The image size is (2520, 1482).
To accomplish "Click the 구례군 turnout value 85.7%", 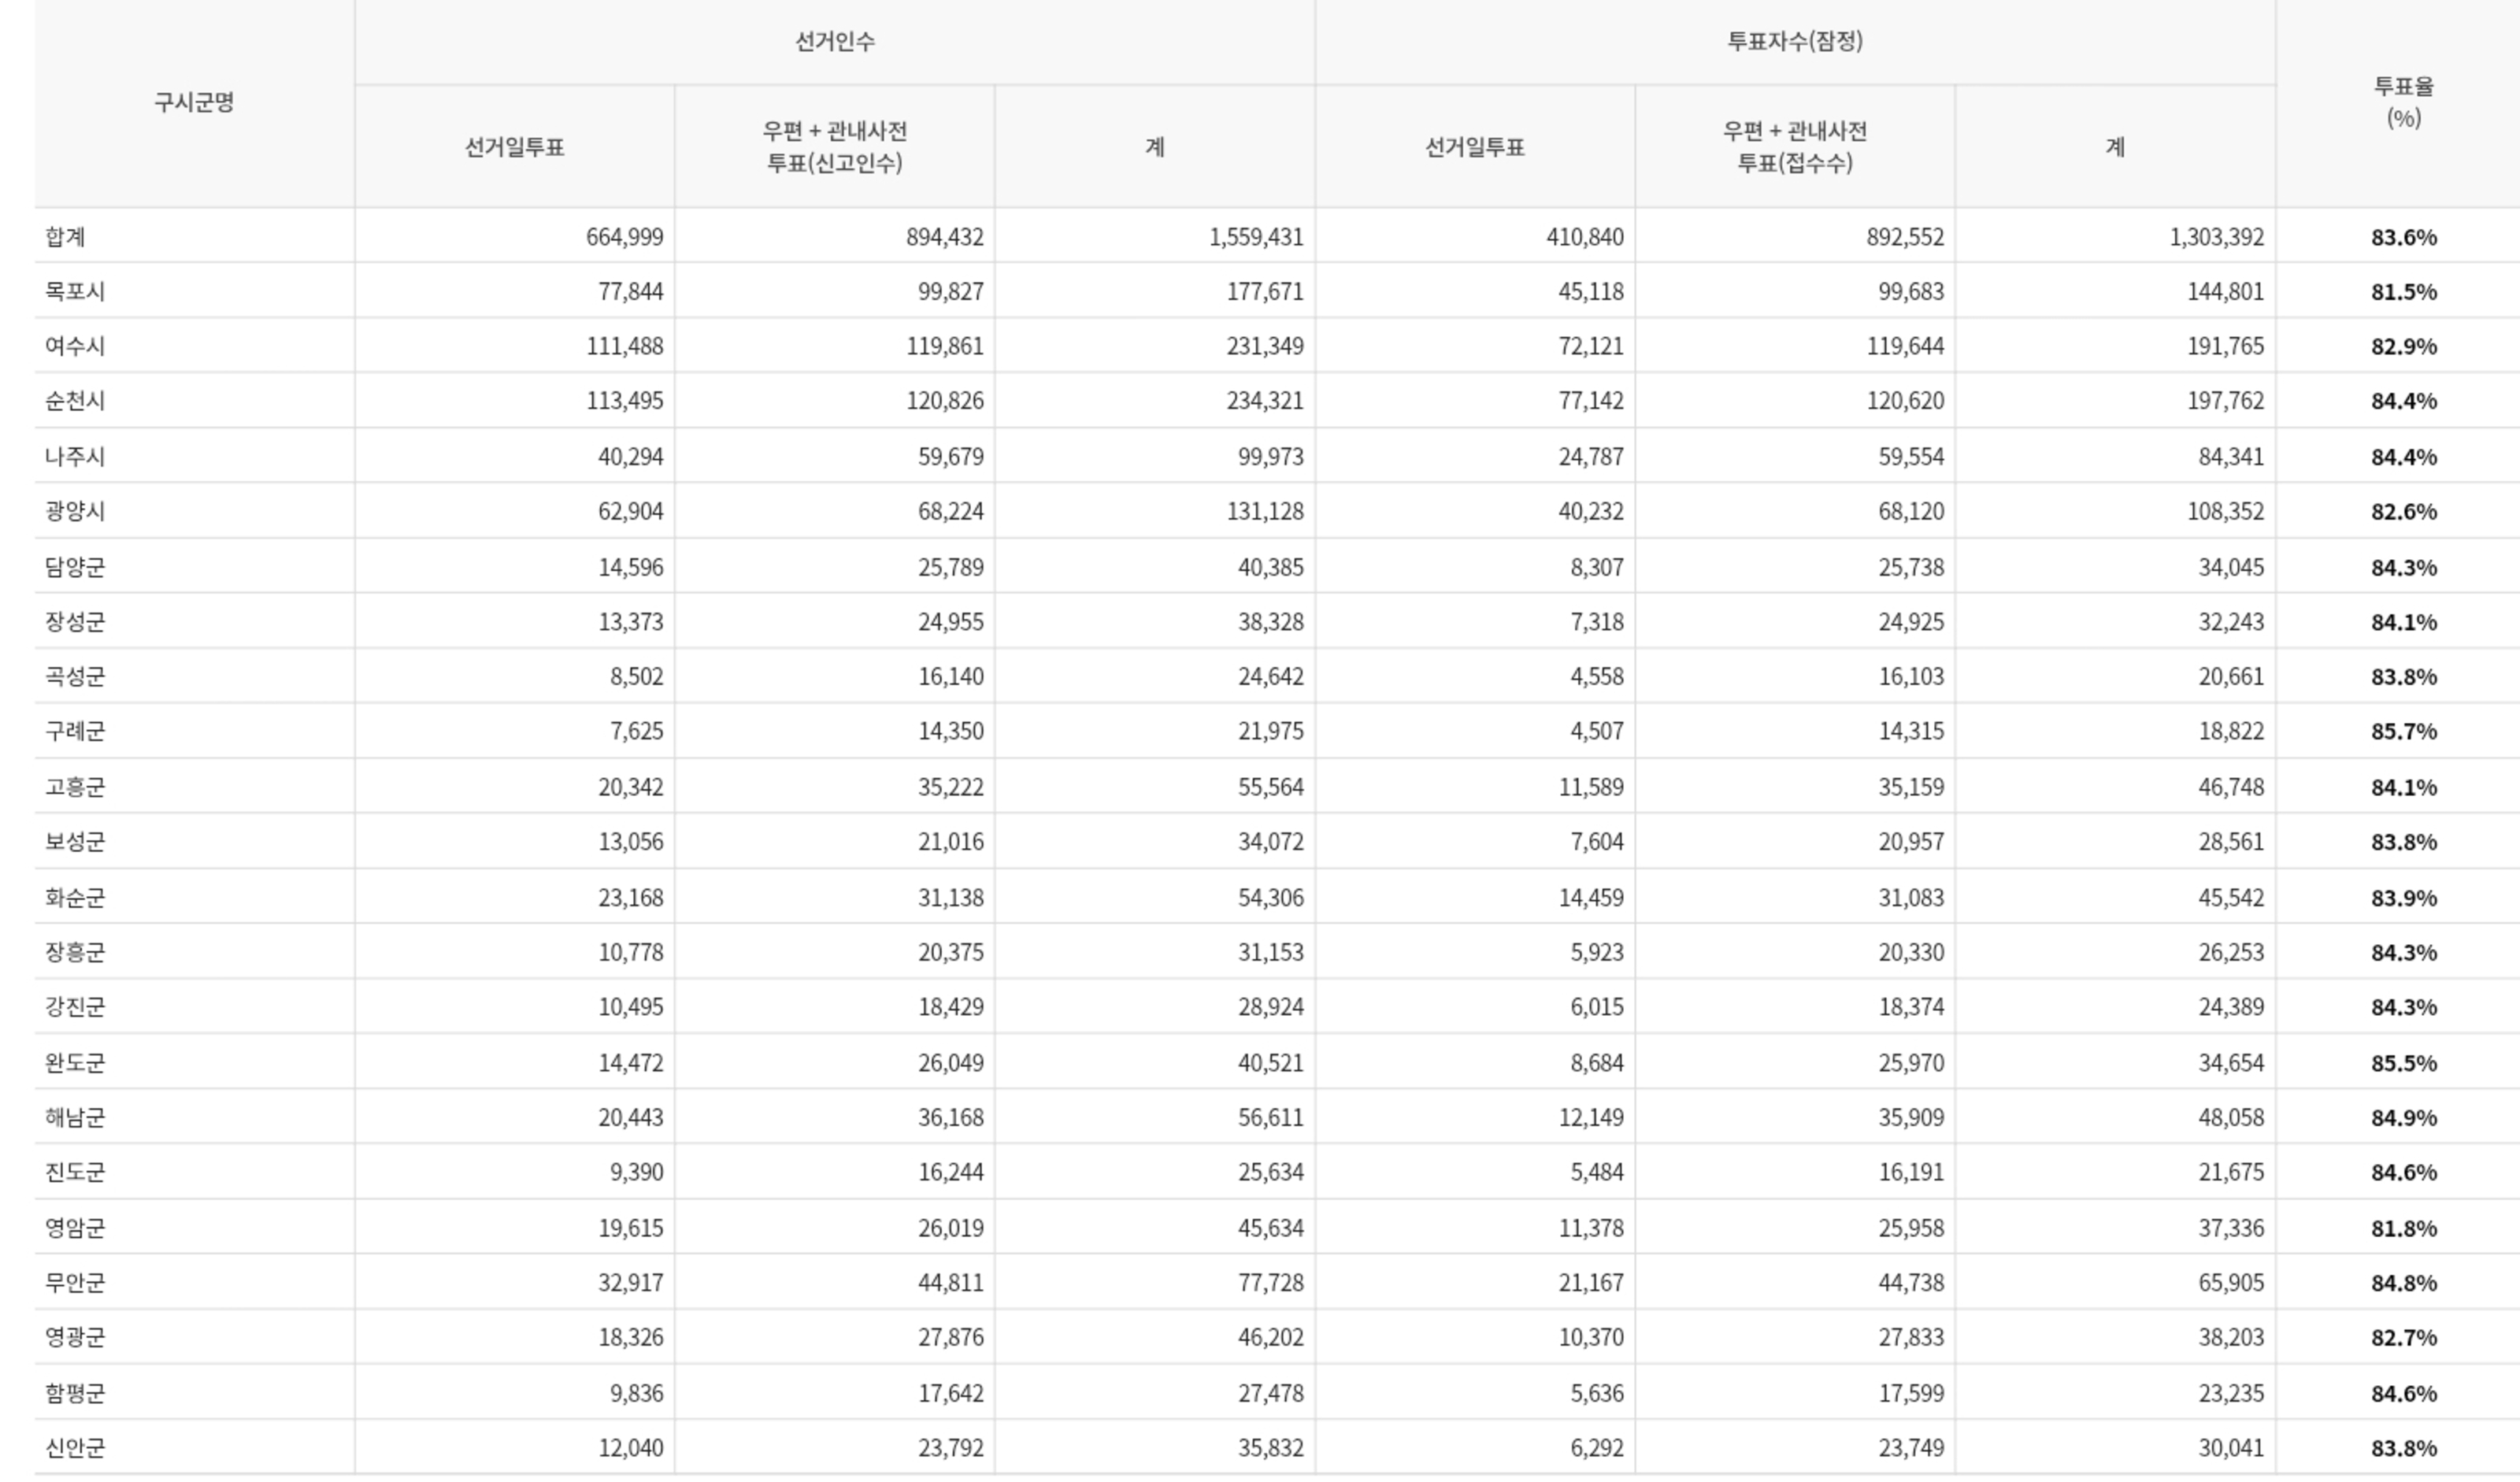I will tap(2403, 731).
